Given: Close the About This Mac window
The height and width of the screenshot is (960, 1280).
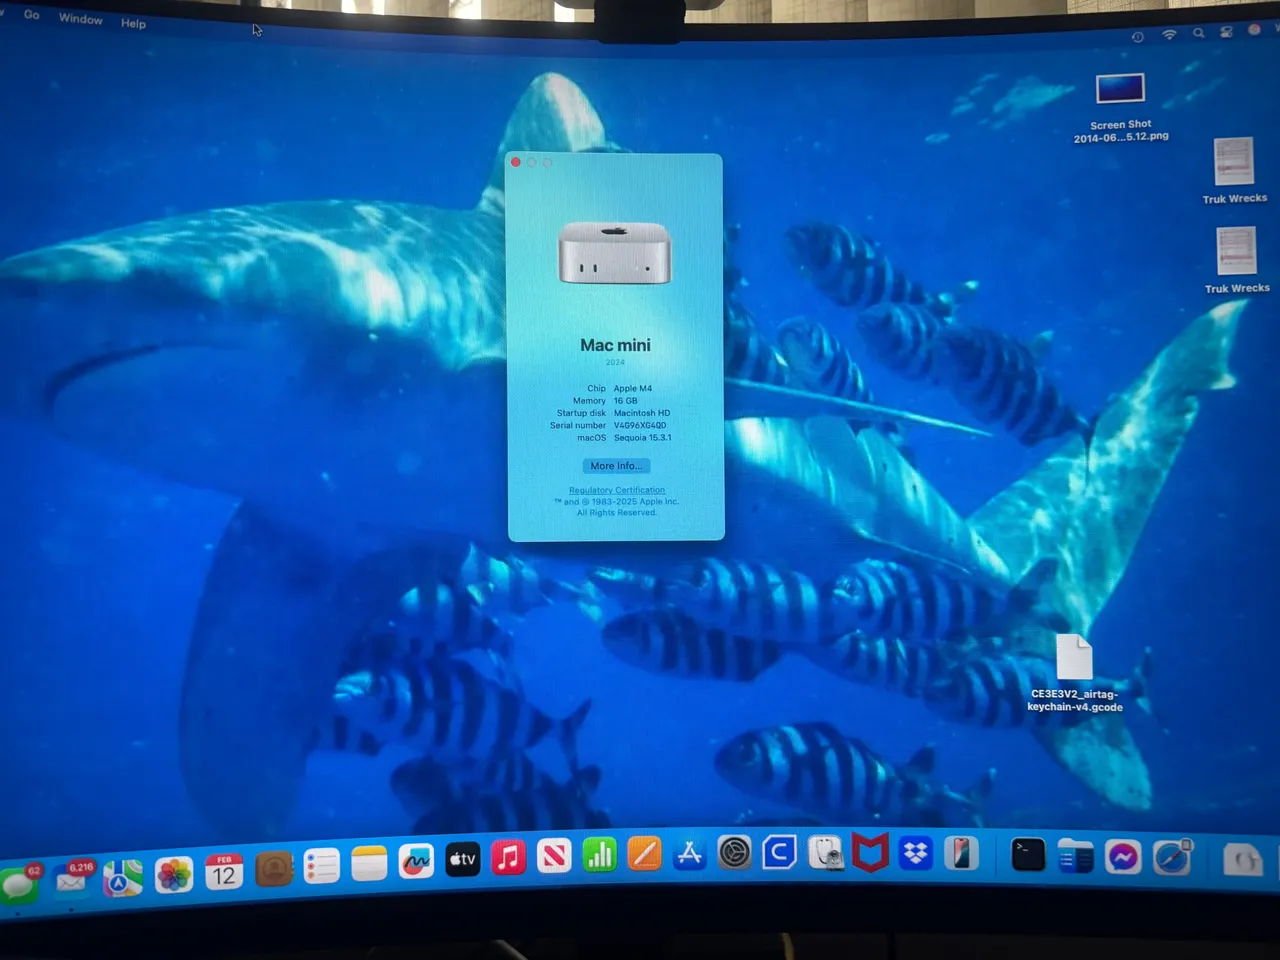Looking at the screenshot, I should click(516, 162).
